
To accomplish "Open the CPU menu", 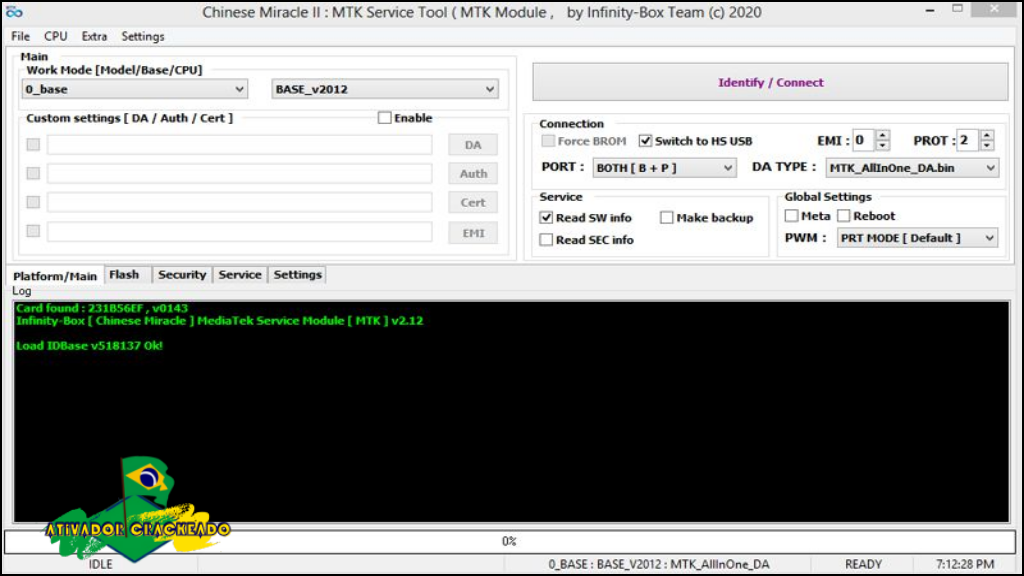I will tap(56, 37).
